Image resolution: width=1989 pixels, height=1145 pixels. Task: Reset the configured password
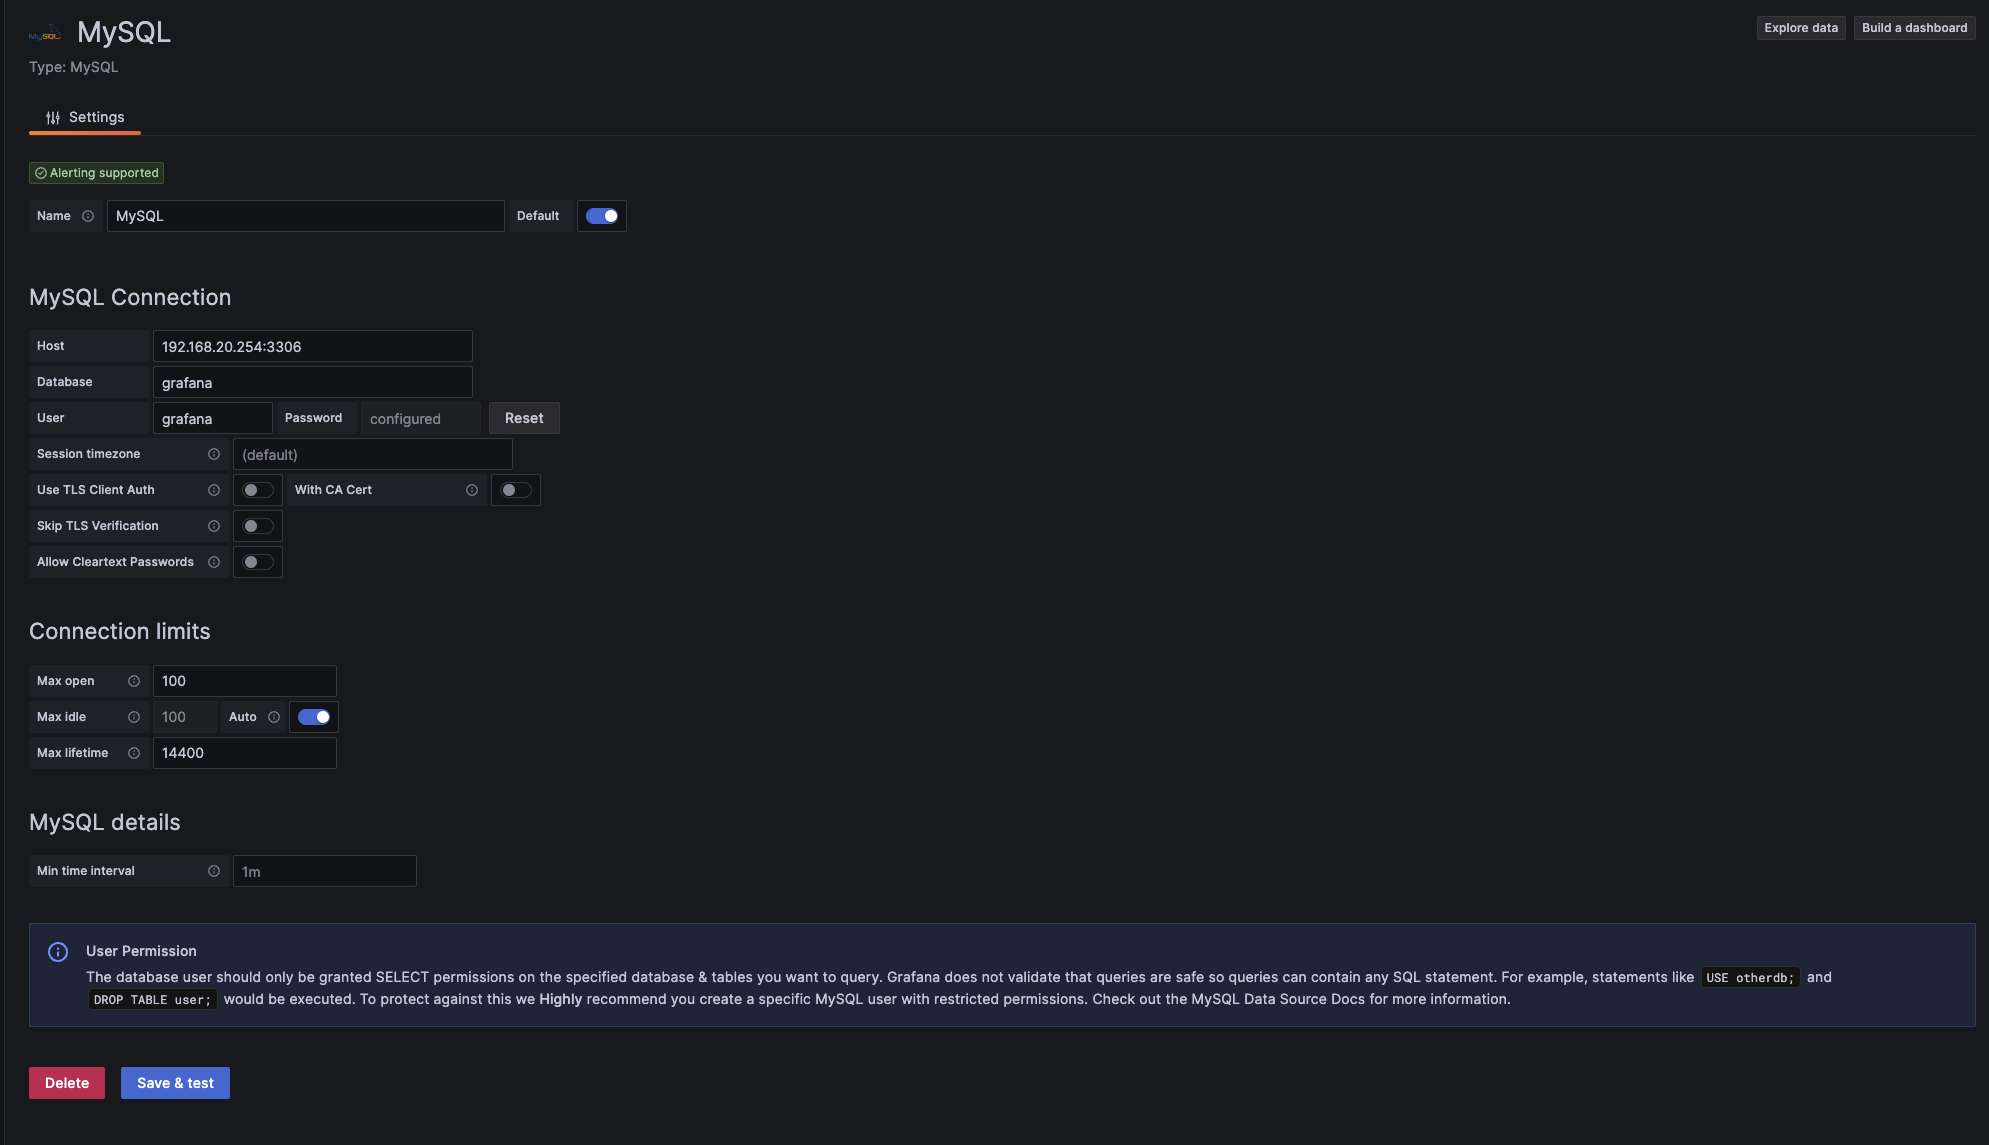point(524,418)
